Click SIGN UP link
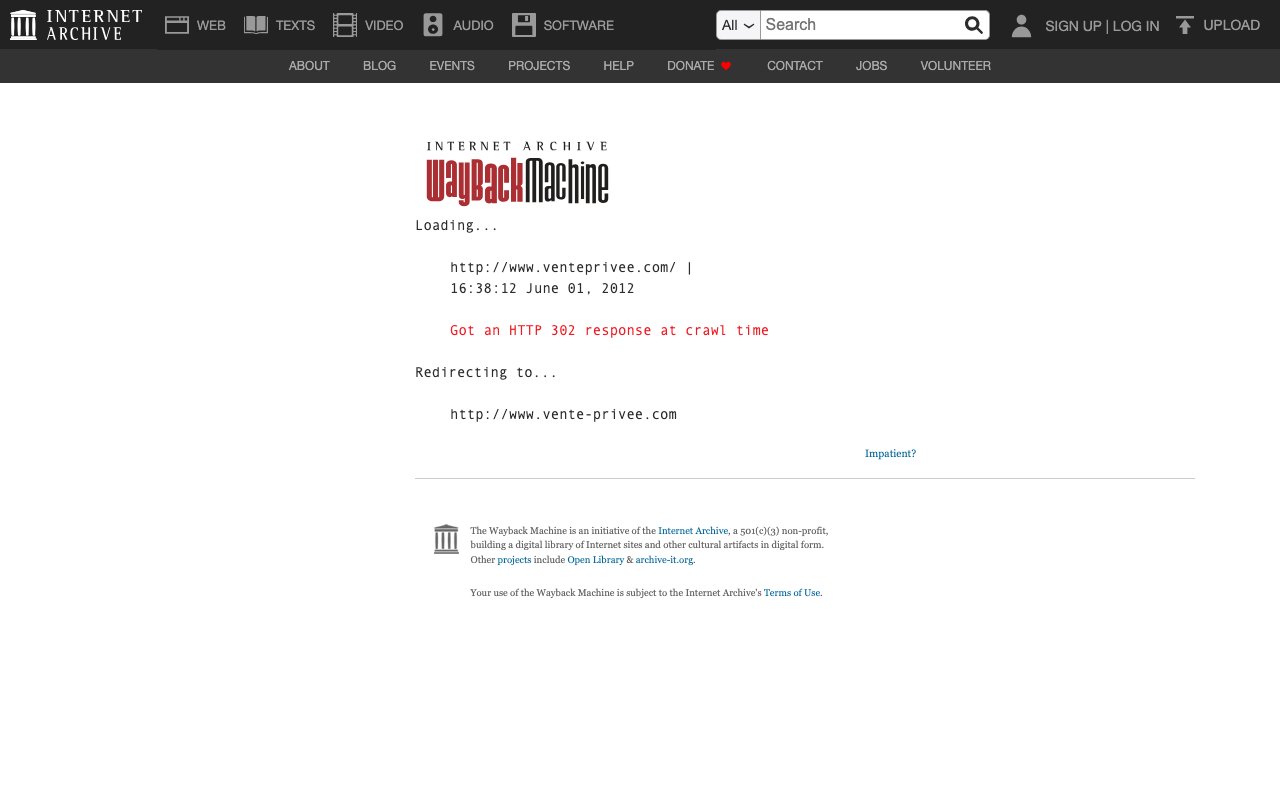The height and width of the screenshot is (800, 1280). click(1073, 26)
